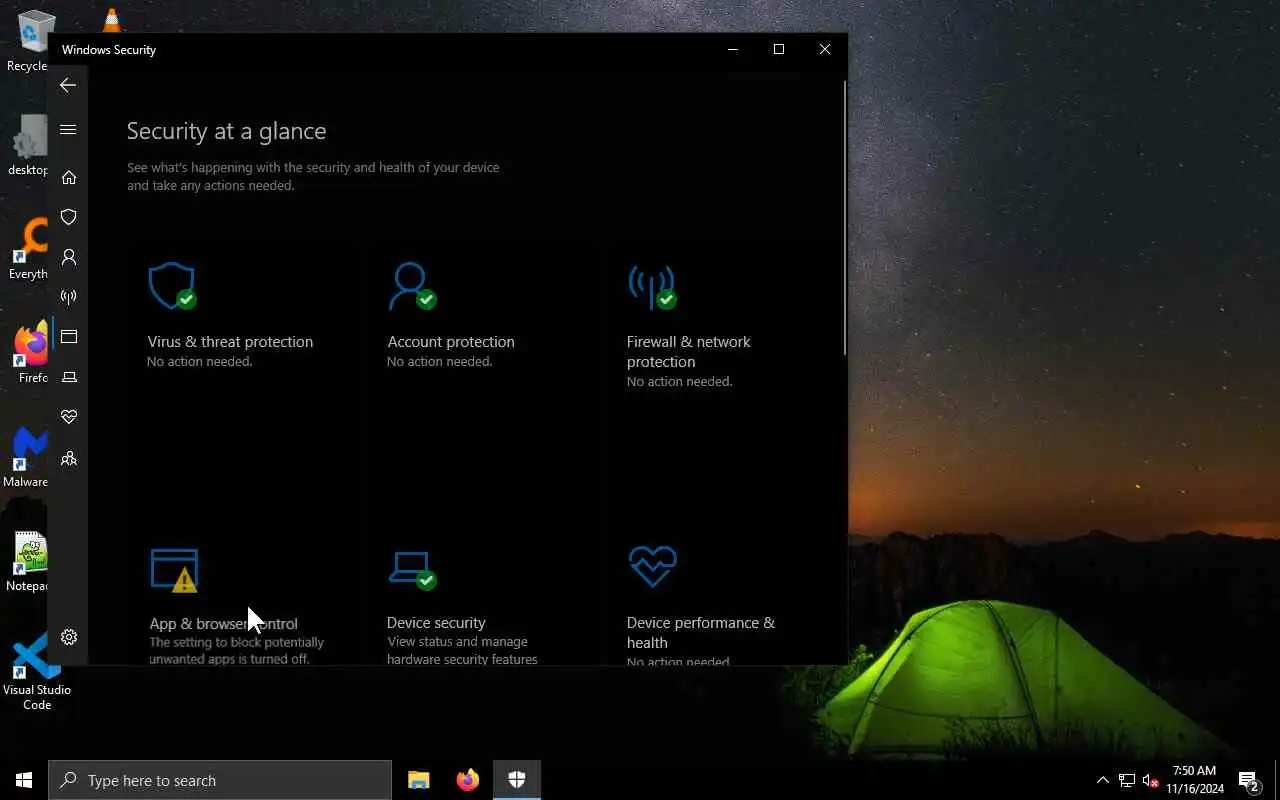The image size is (1280, 800).
Task: Open the notification center icon
Action: [1249, 781]
